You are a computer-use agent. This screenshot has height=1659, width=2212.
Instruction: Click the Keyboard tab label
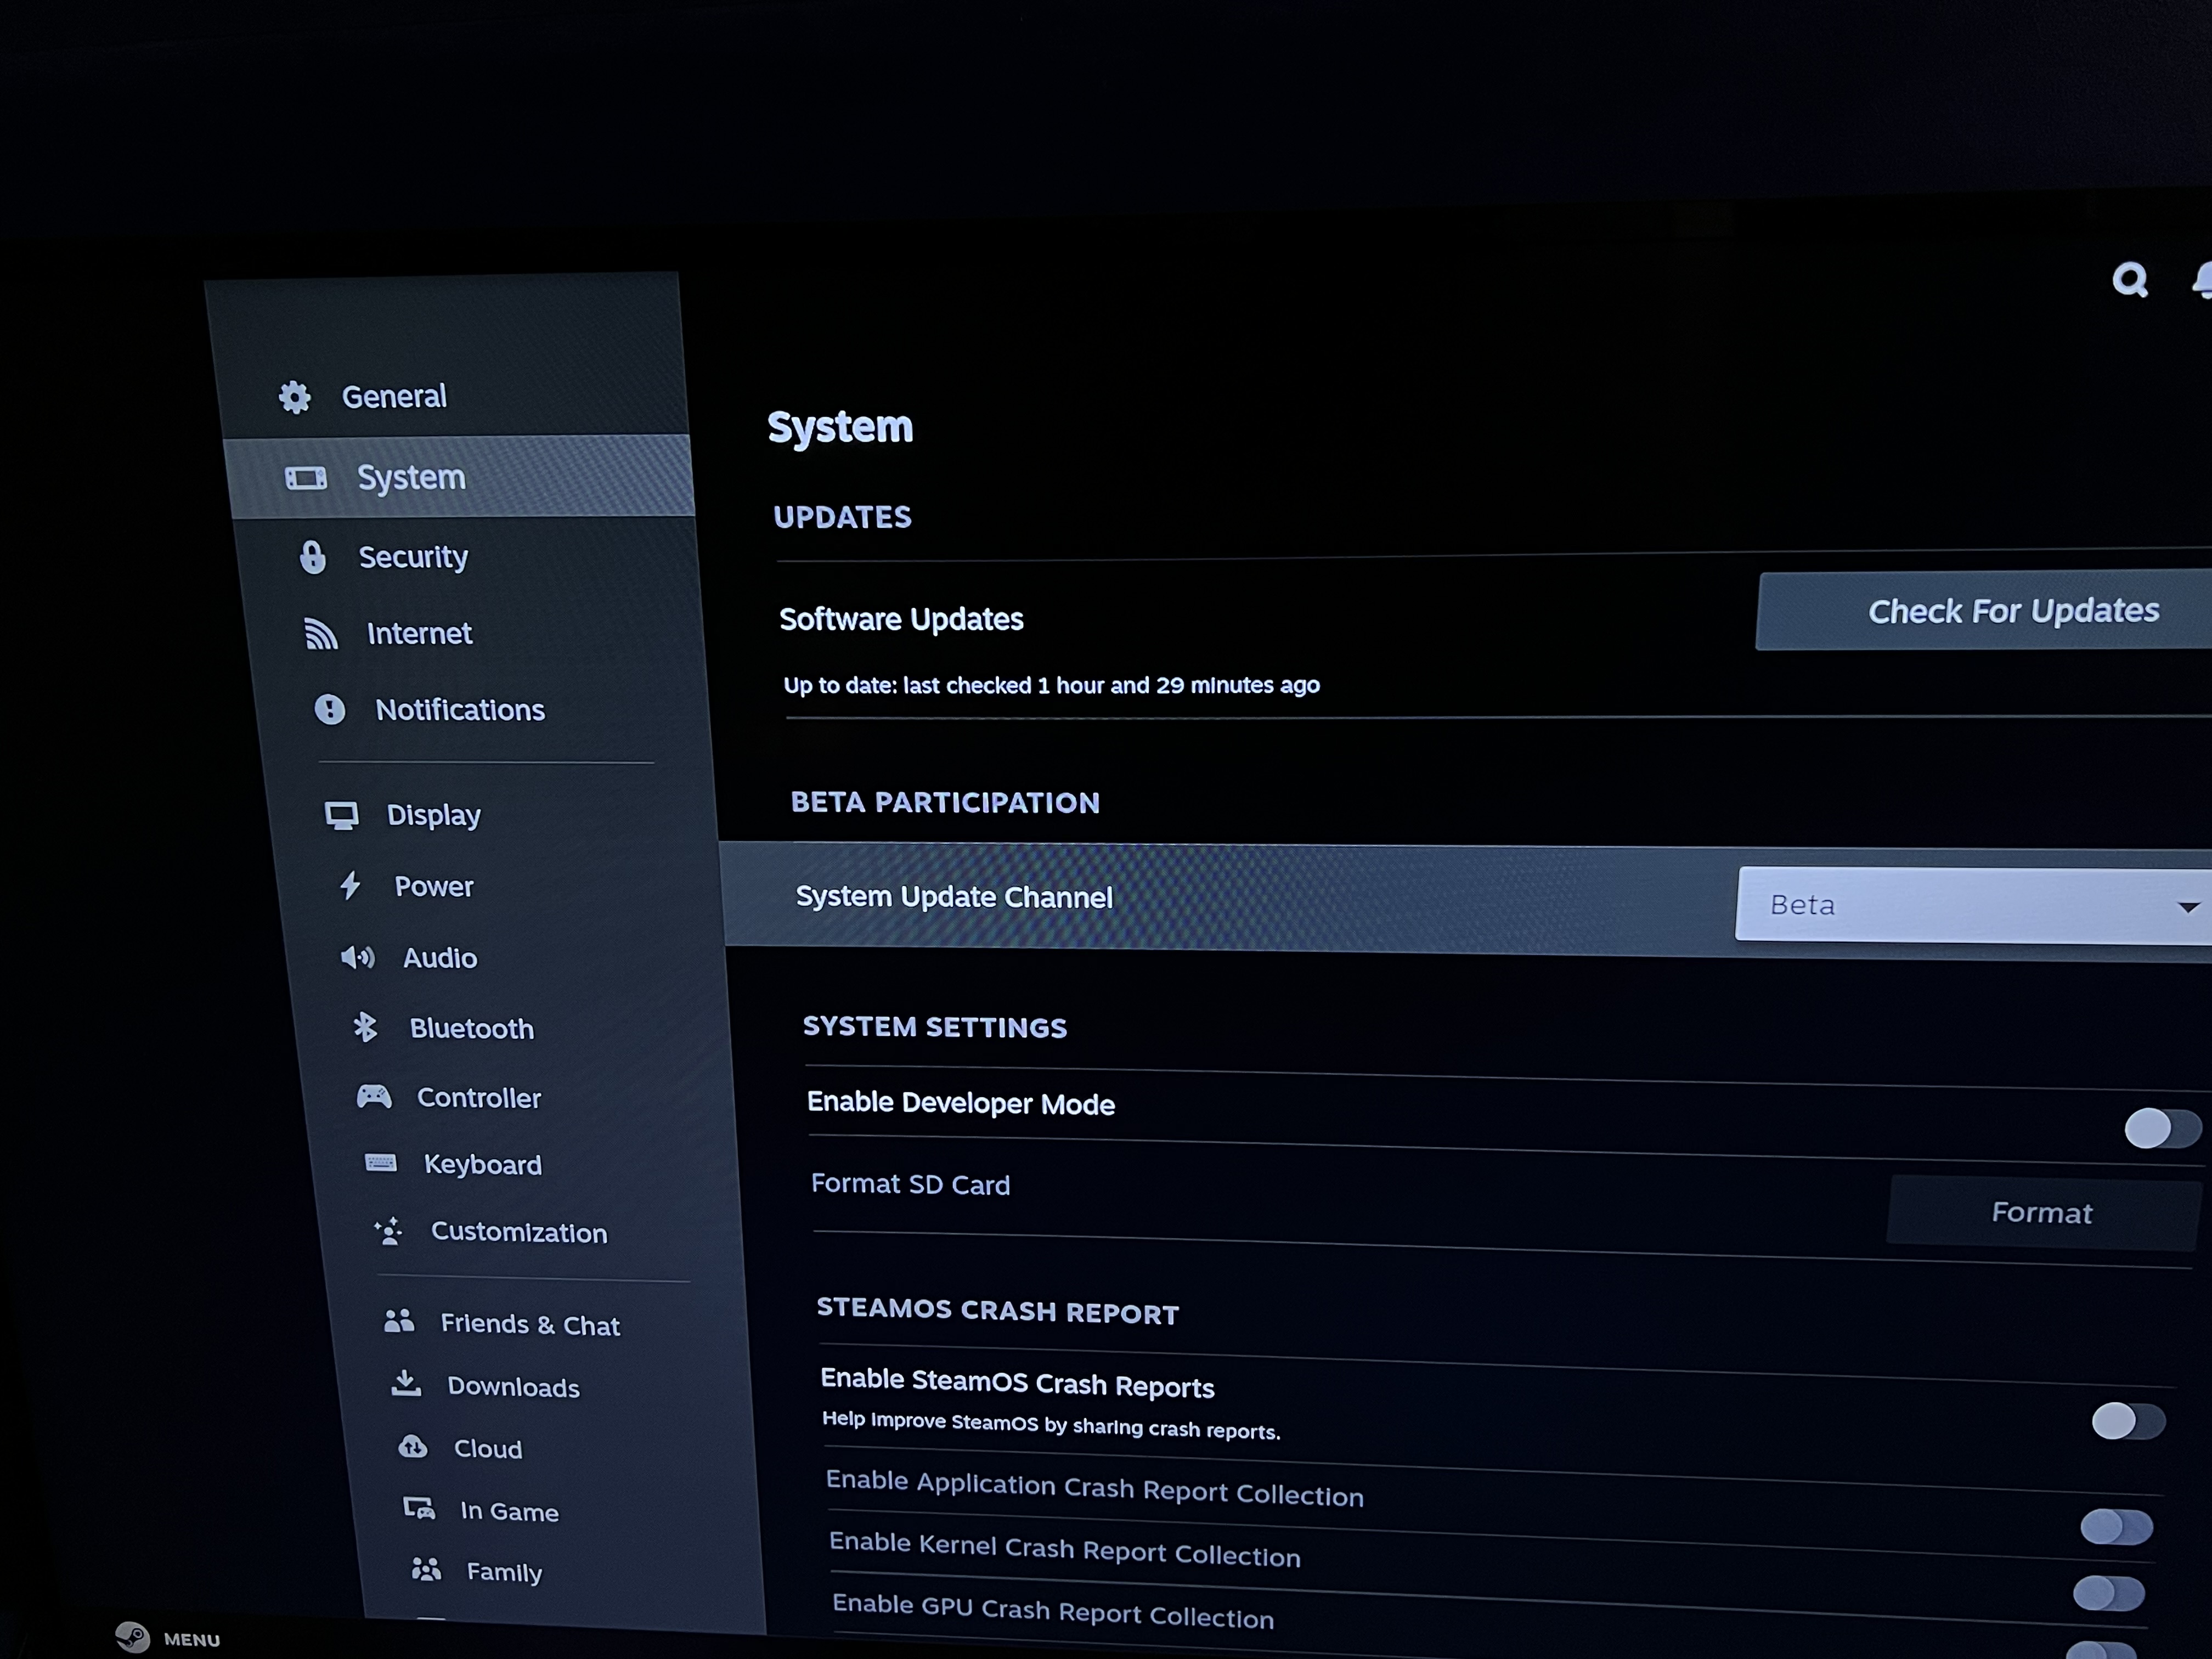483,1165
